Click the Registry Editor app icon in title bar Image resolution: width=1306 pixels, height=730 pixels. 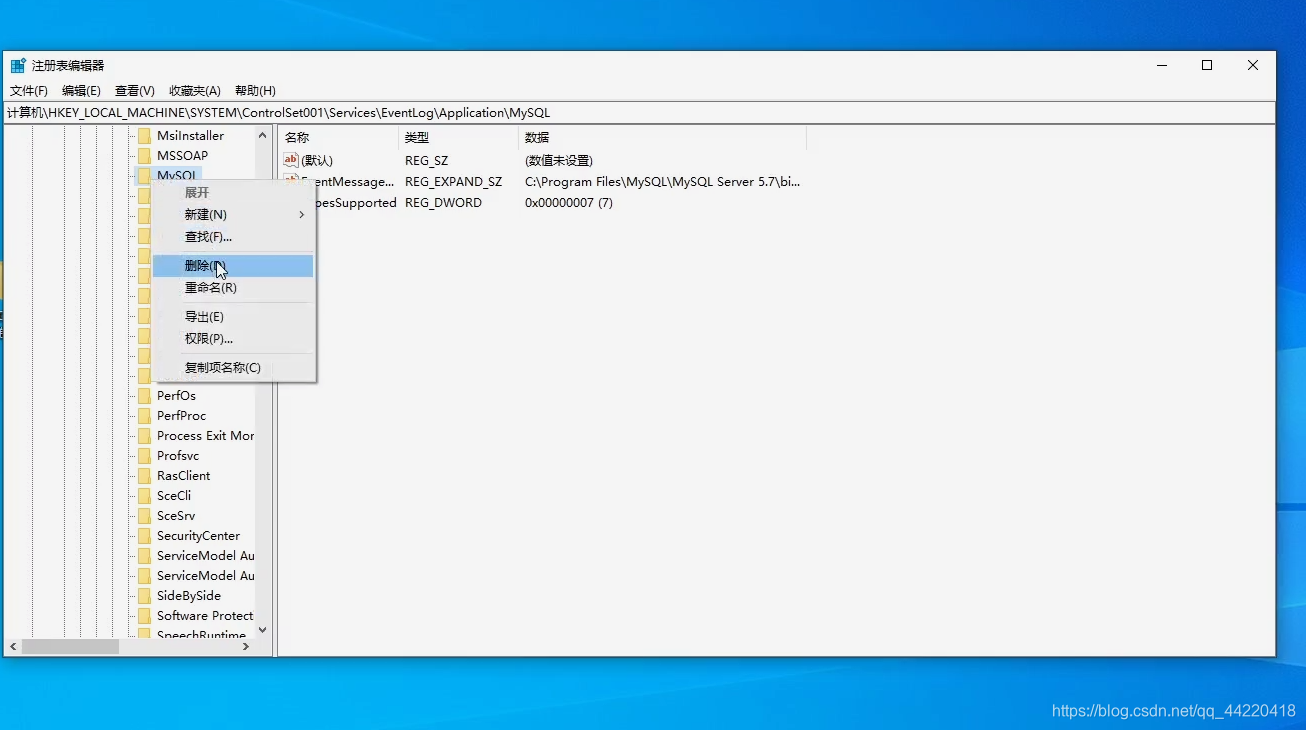click(18, 66)
